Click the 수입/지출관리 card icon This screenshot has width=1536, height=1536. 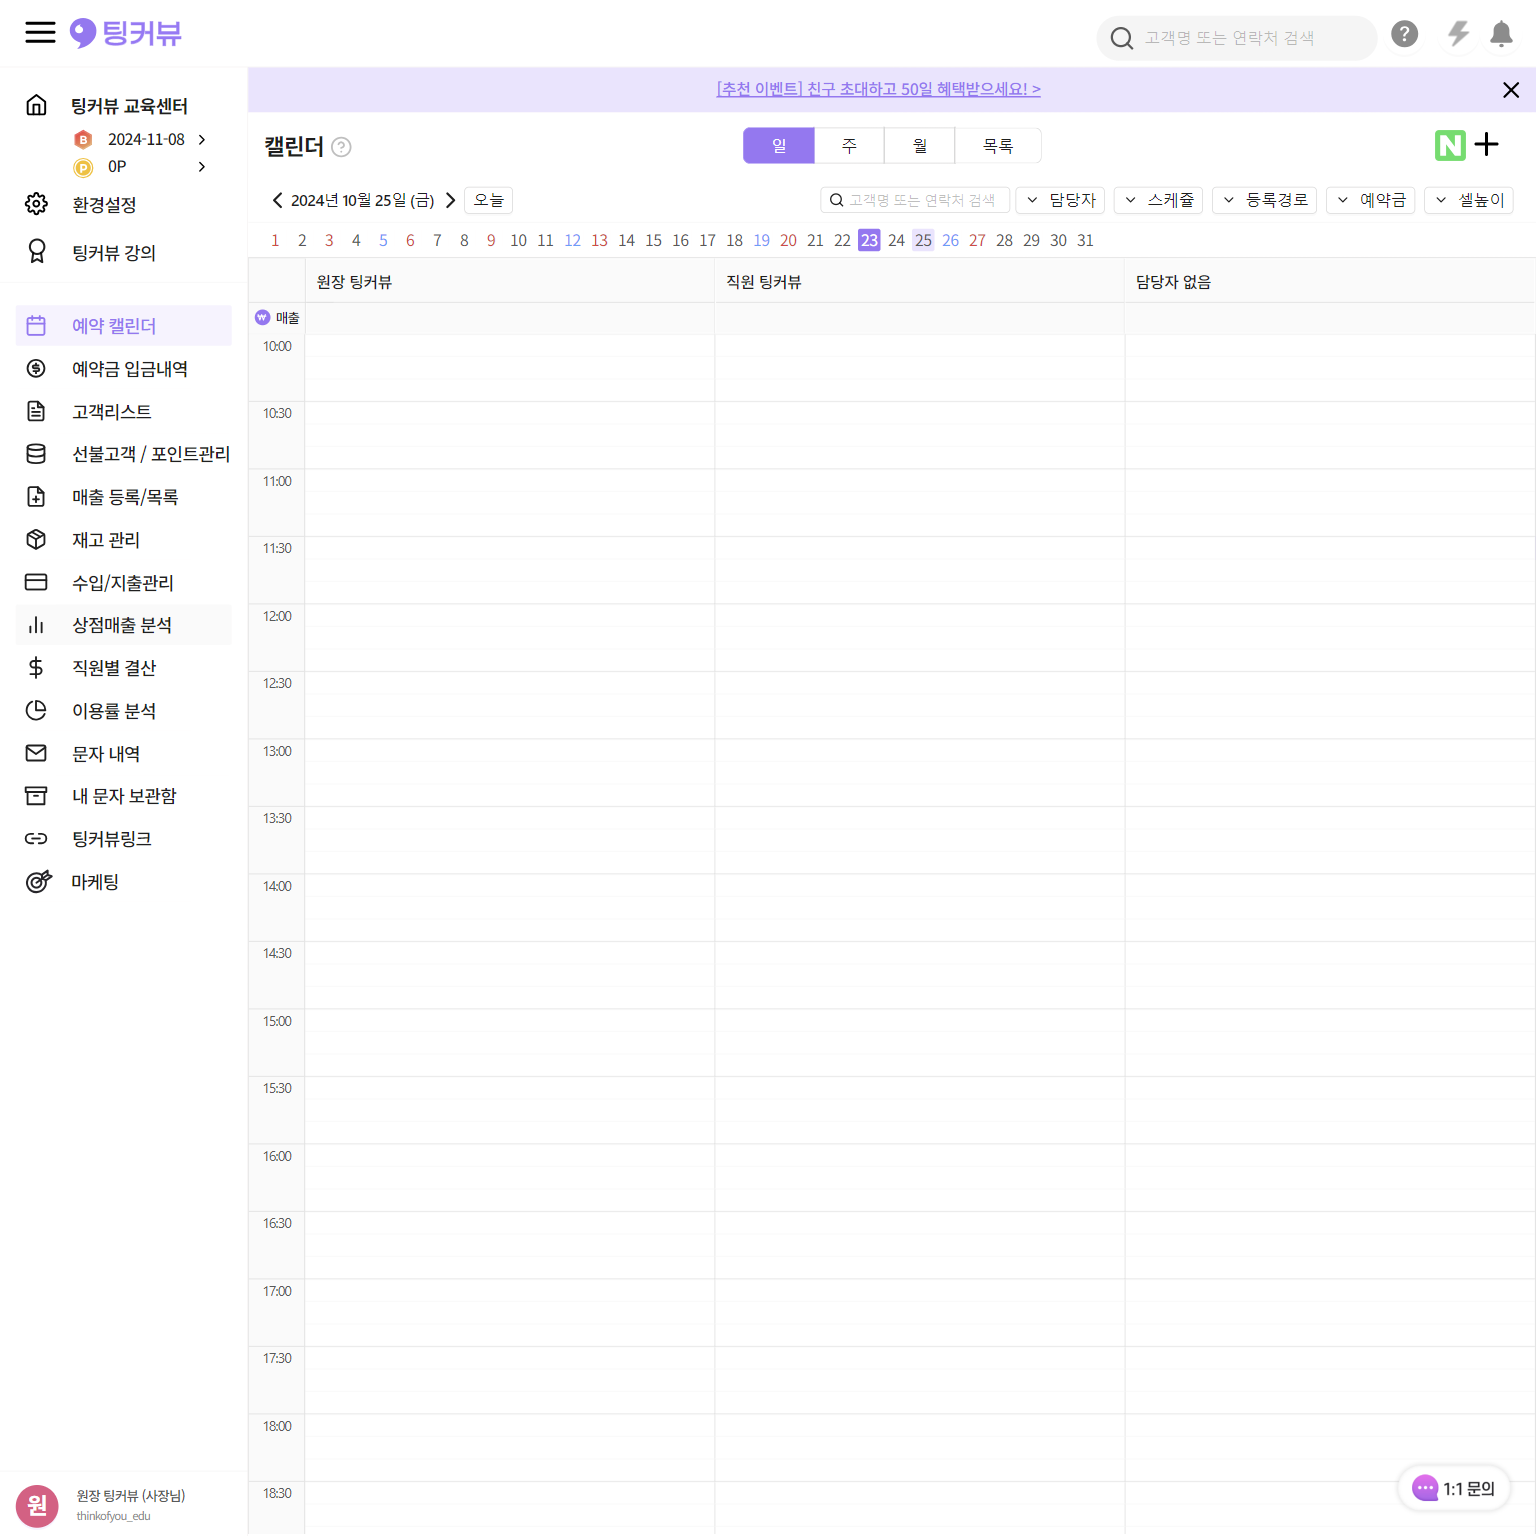coord(36,582)
